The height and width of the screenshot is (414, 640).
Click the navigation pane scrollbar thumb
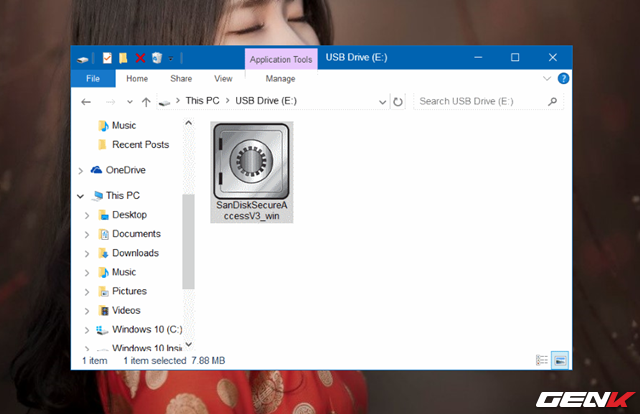coord(189,242)
